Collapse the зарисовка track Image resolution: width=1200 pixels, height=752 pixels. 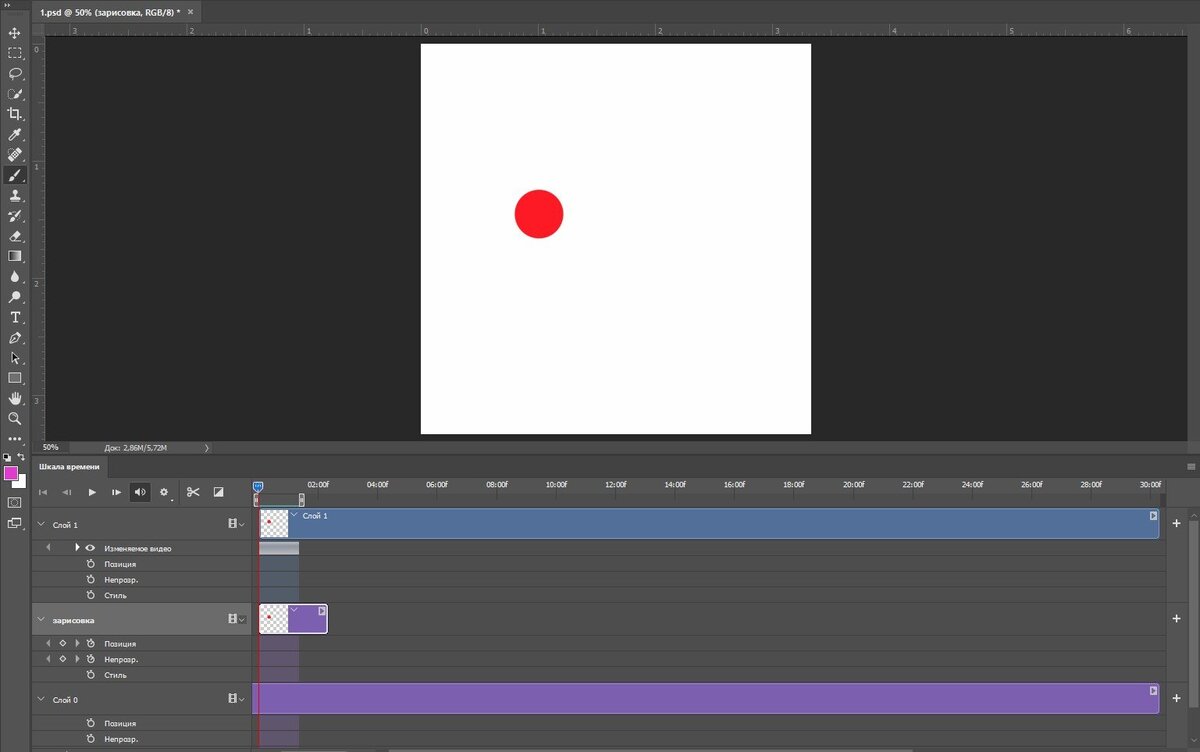(41, 620)
